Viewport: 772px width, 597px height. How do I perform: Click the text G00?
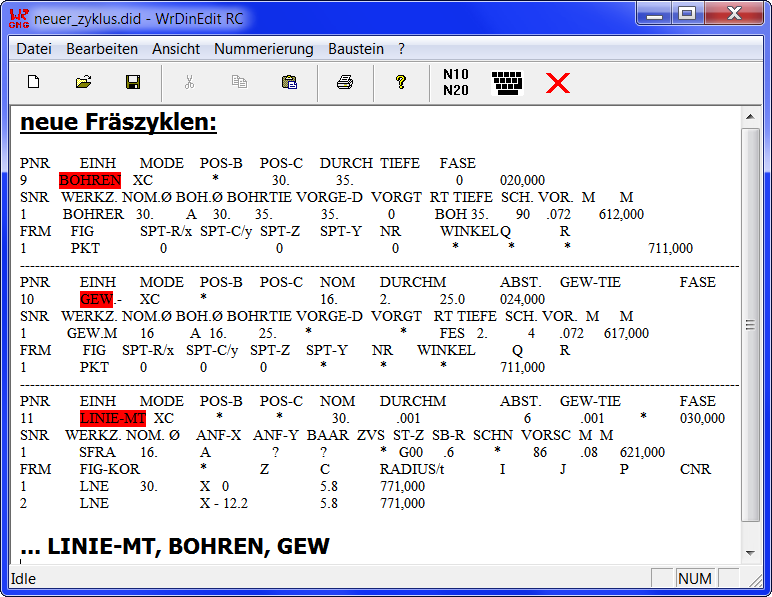coord(411,453)
